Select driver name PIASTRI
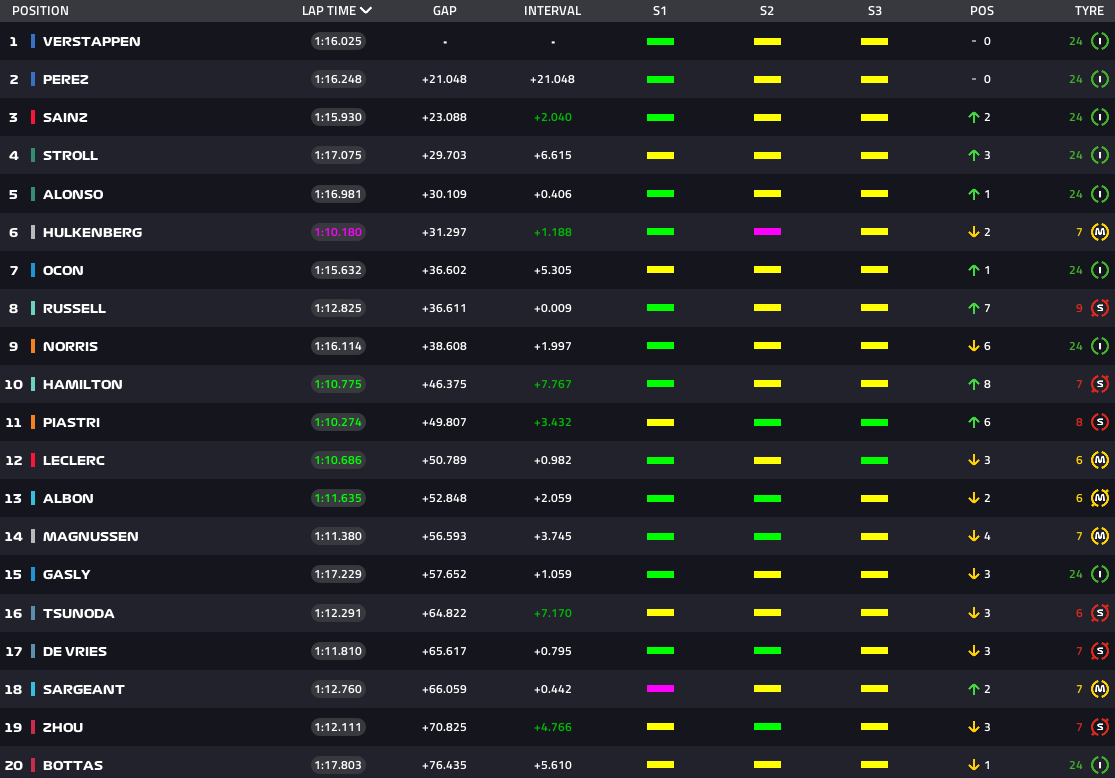This screenshot has height=778, width=1115. click(x=73, y=422)
